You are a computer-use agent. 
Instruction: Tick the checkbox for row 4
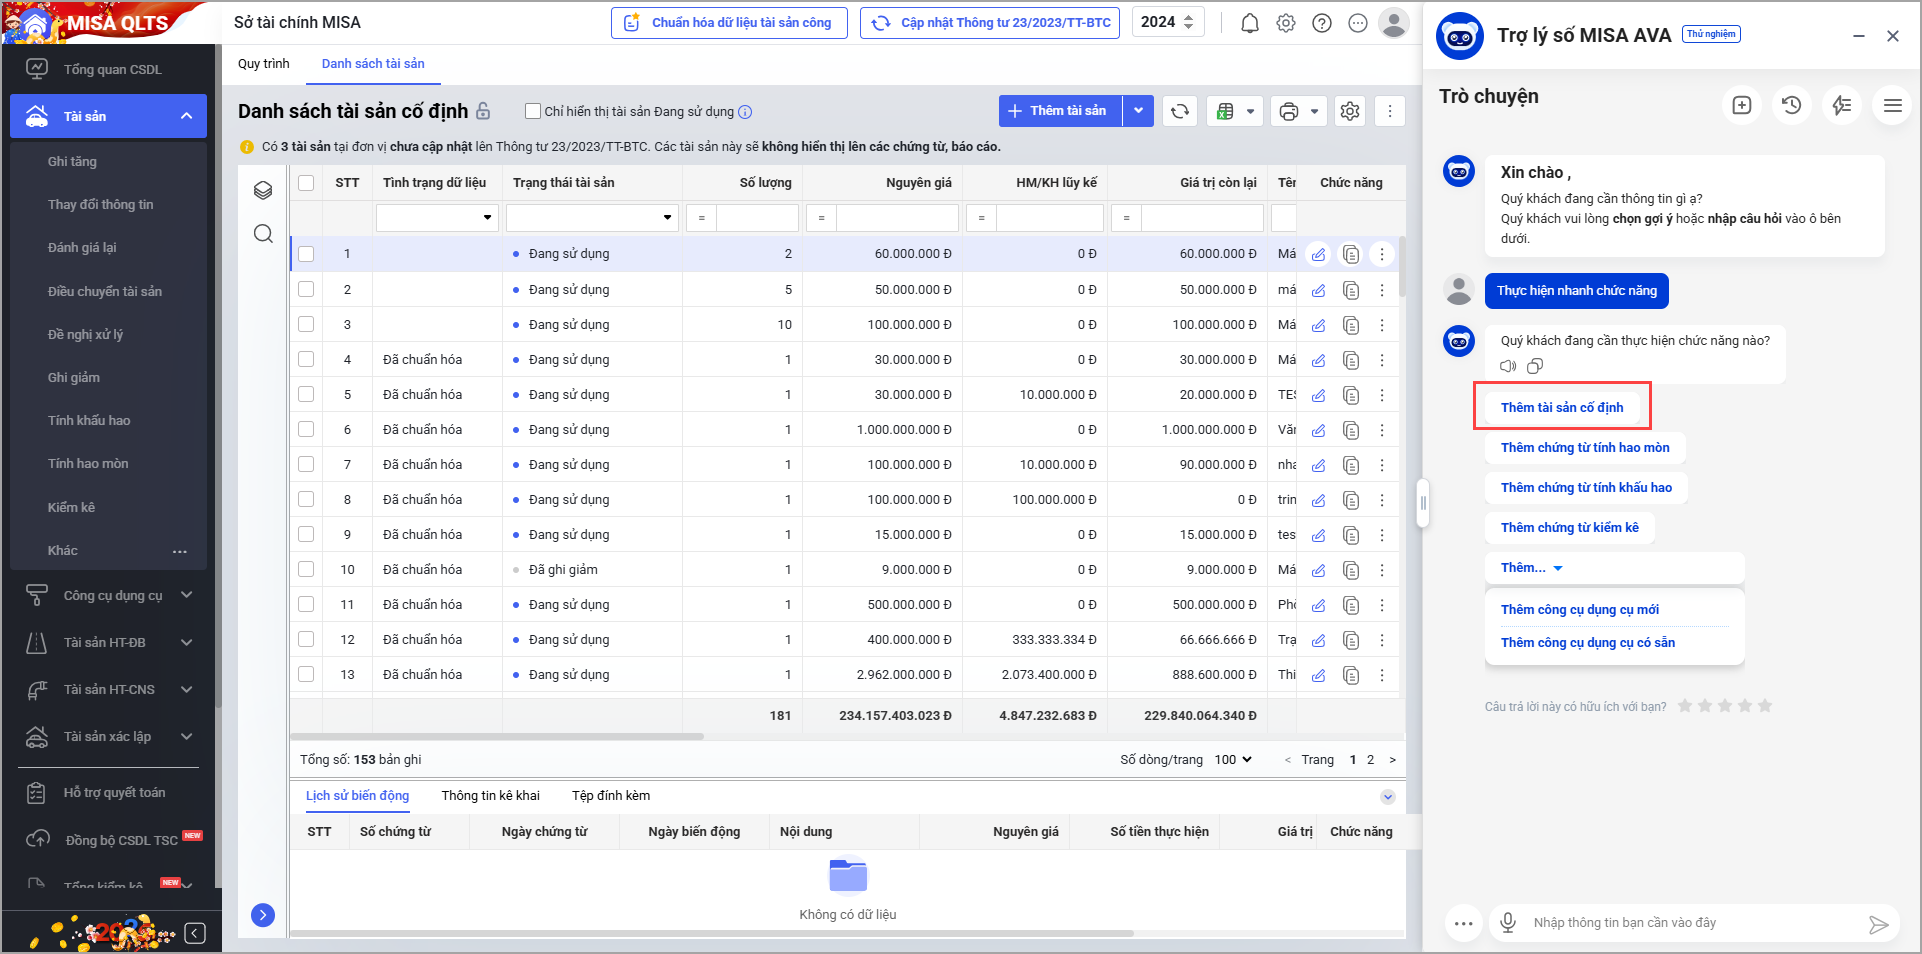(x=306, y=359)
